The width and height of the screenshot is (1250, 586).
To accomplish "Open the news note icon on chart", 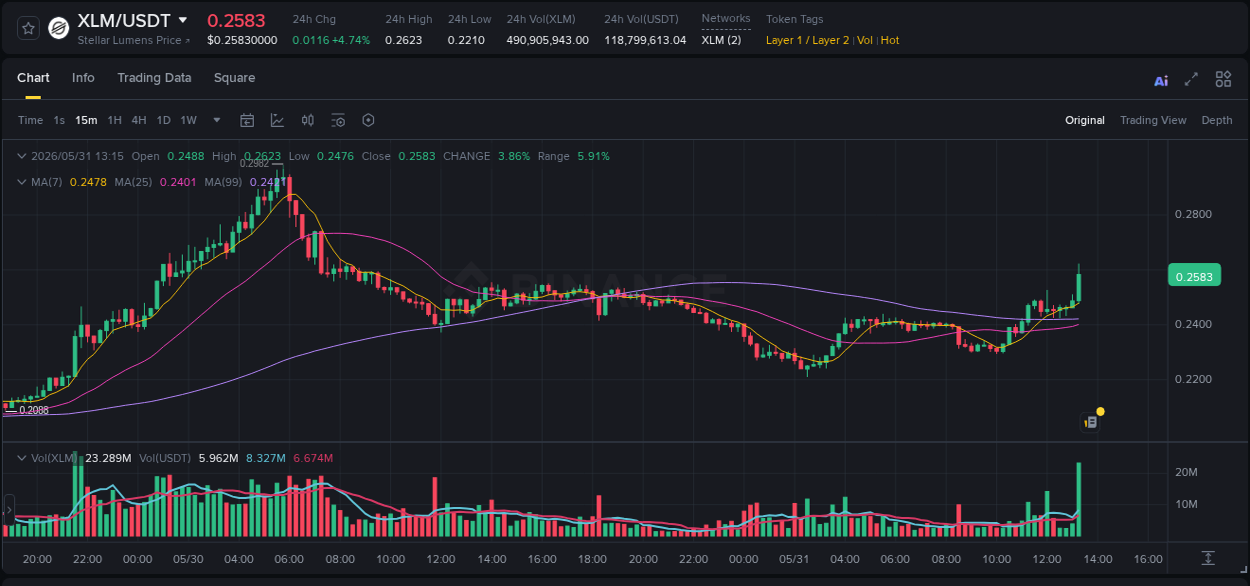I will [x=1091, y=422].
